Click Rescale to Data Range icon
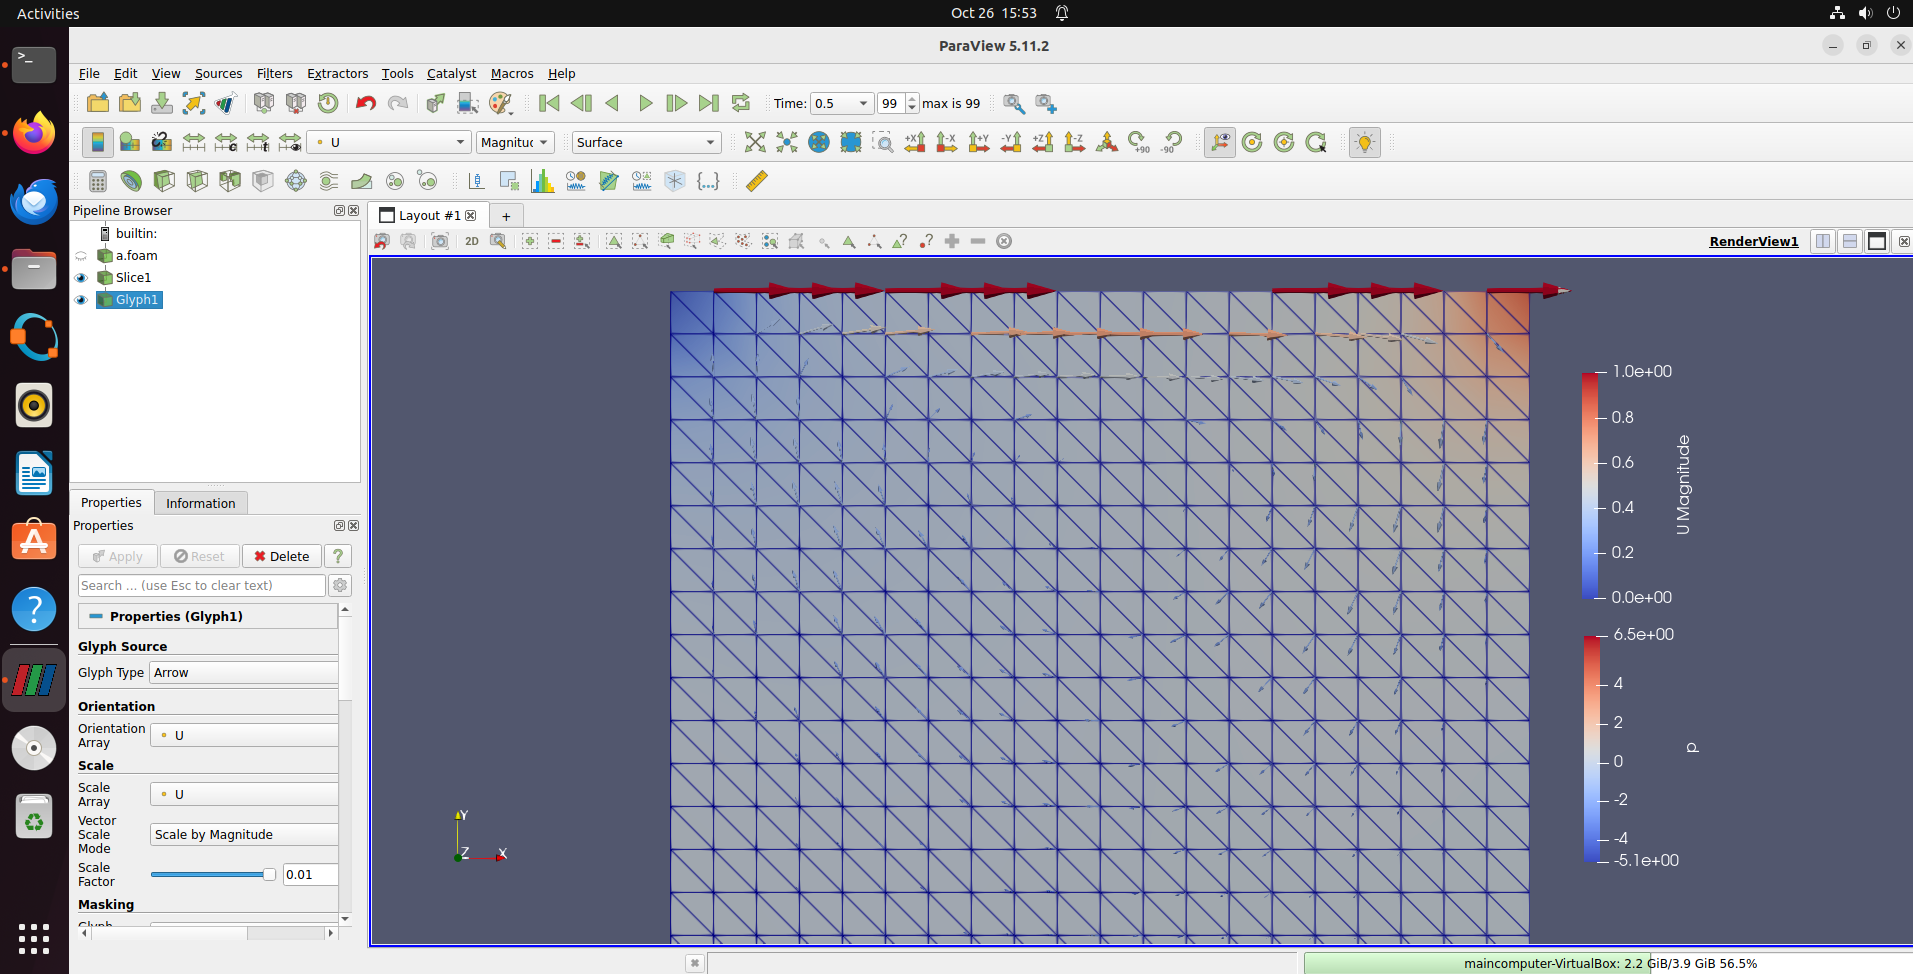Viewport: 1913px width, 974px height. tap(193, 141)
